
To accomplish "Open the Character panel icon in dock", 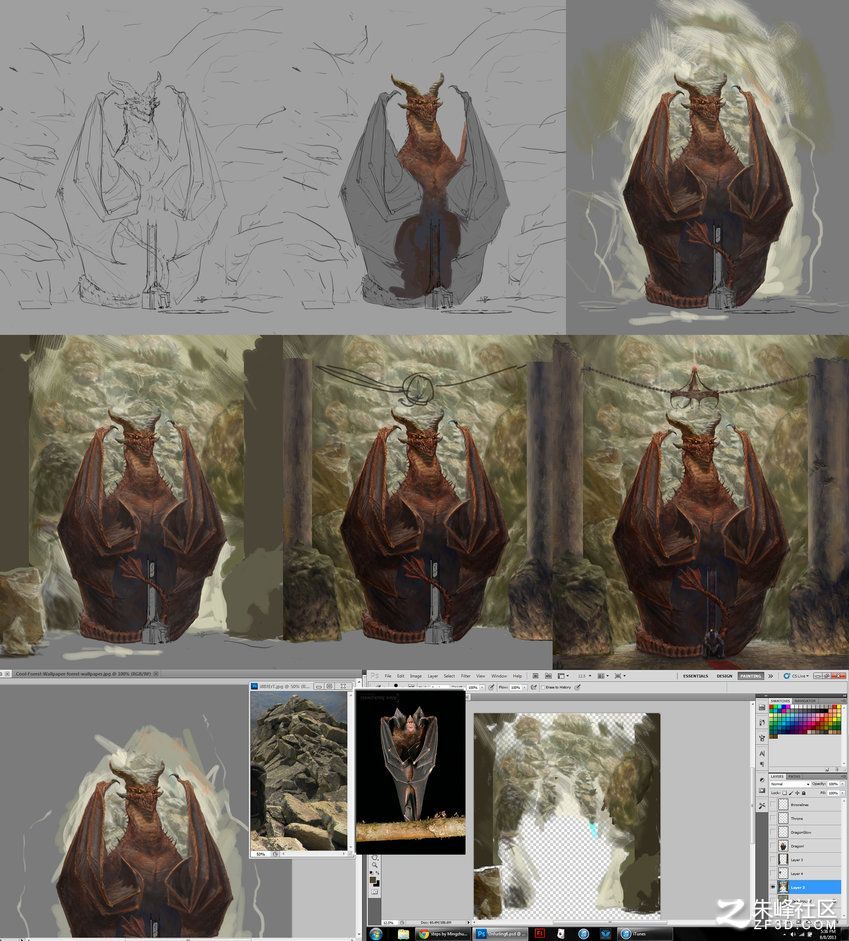I will 762,753.
